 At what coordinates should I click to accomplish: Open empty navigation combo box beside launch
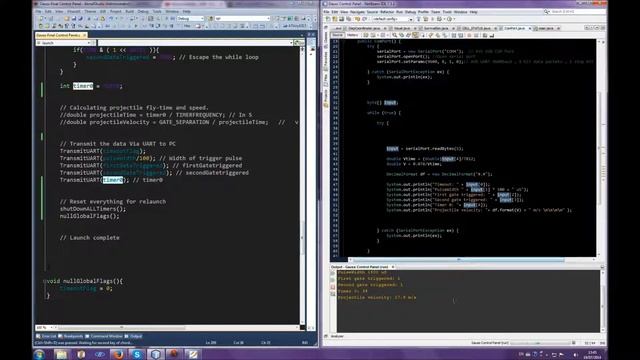(196, 42)
